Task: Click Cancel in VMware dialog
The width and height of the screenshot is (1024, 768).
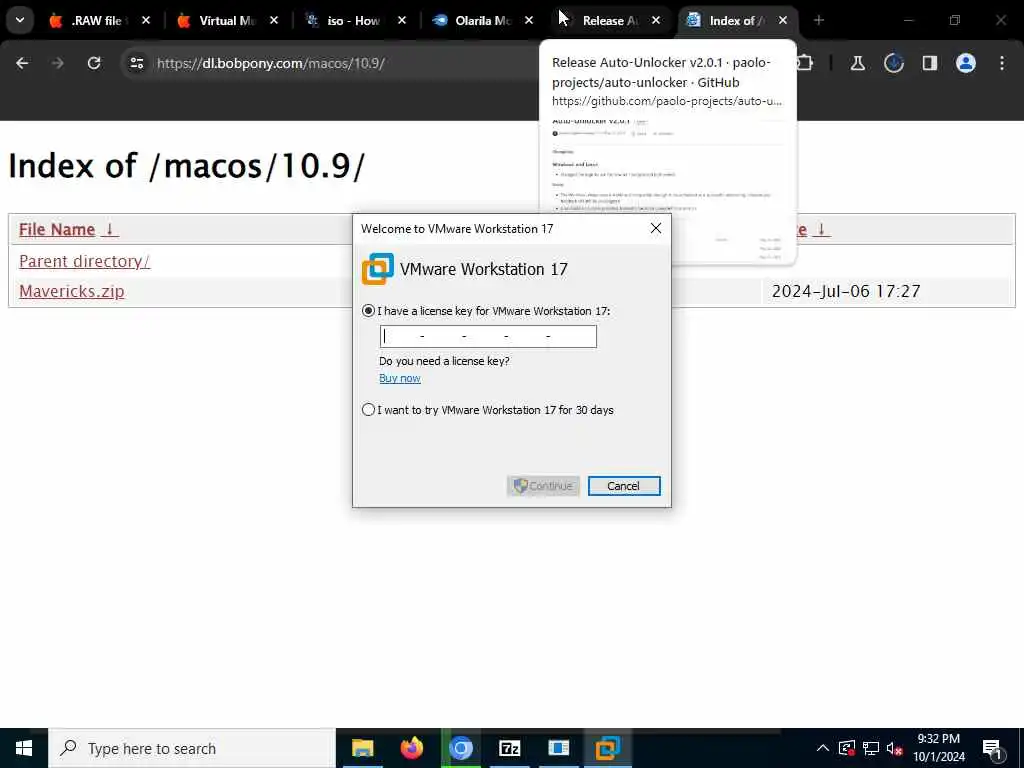Action: (x=624, y=486)
